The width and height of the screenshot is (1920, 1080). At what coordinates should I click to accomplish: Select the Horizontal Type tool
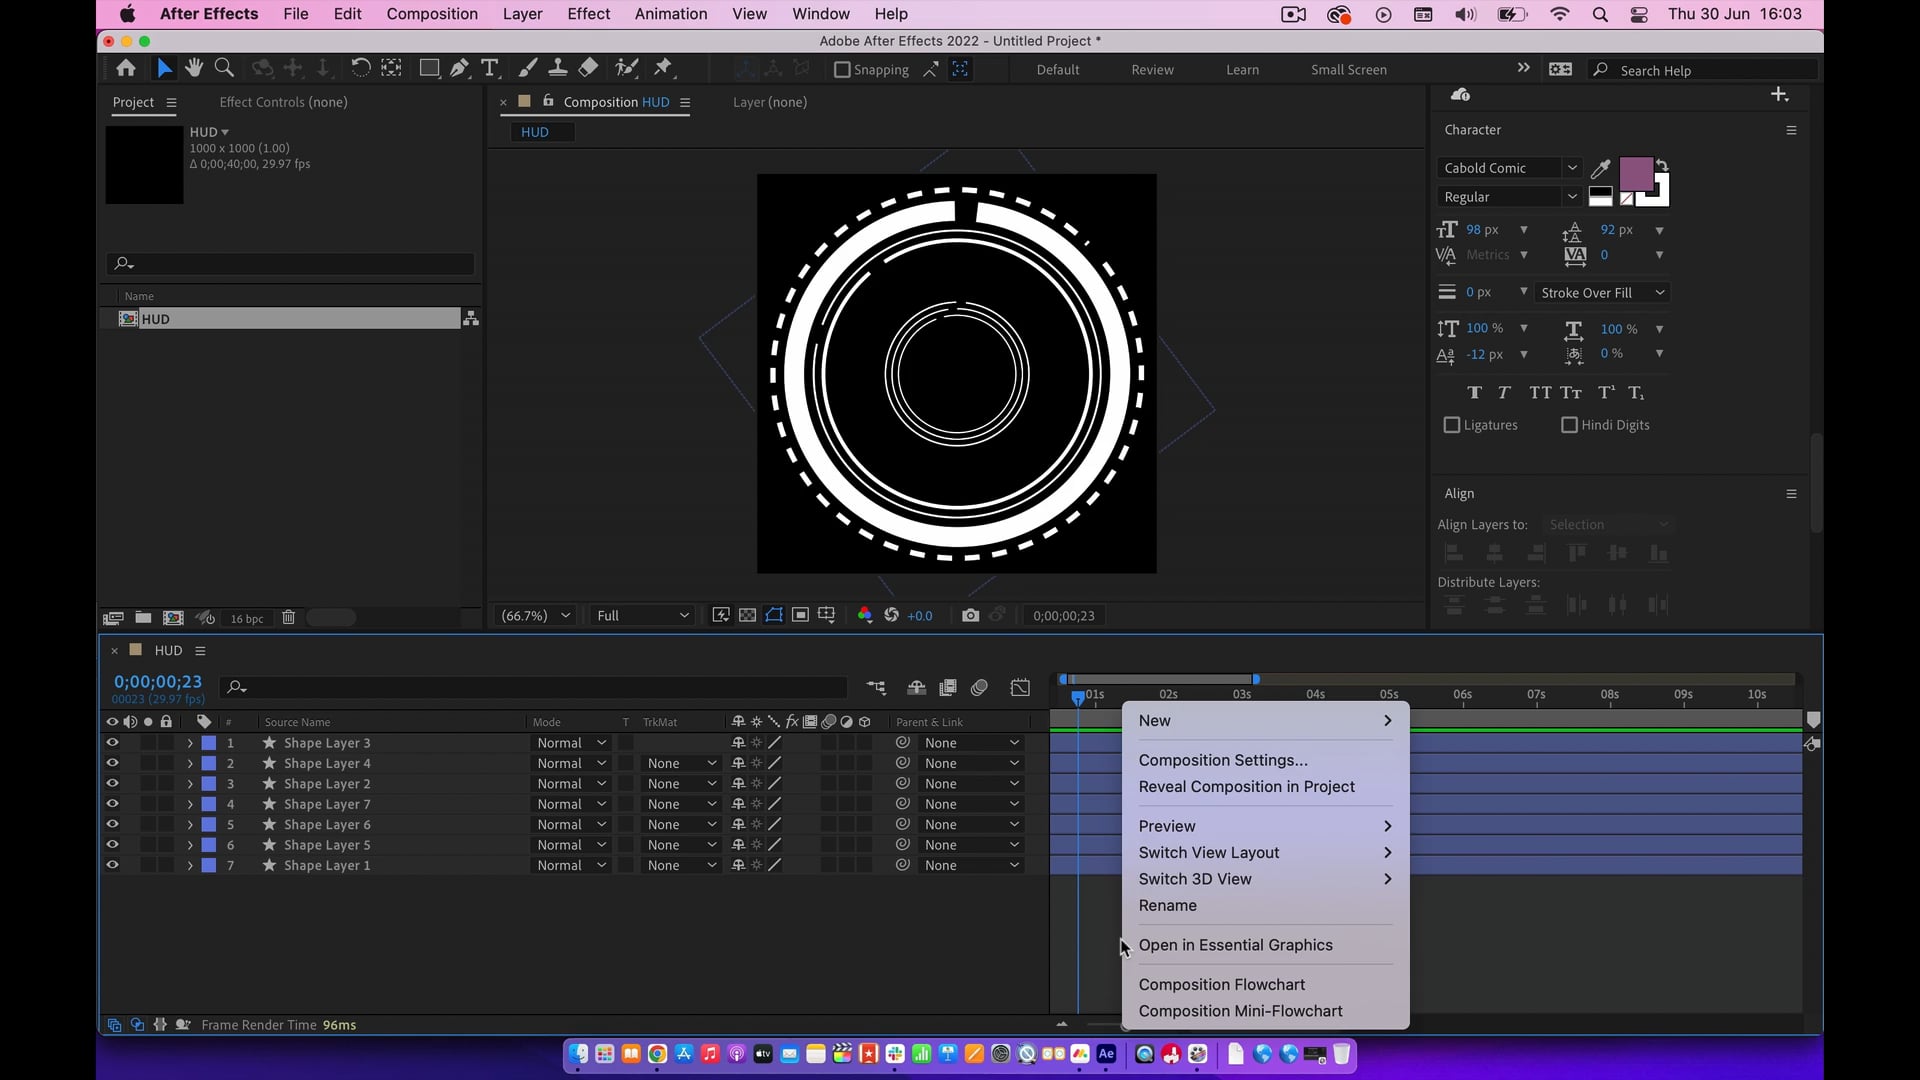tap(489, 68)
